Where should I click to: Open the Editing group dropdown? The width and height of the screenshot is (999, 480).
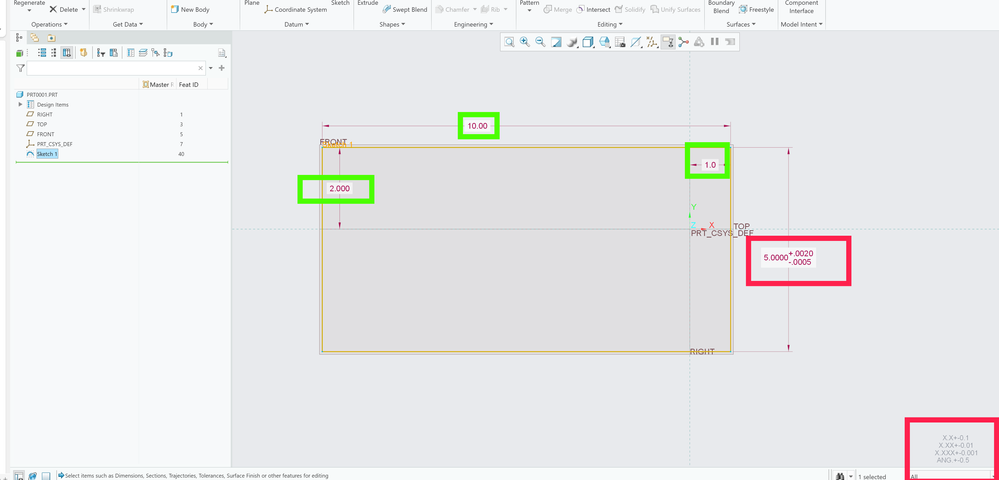[x=610, y=24]
